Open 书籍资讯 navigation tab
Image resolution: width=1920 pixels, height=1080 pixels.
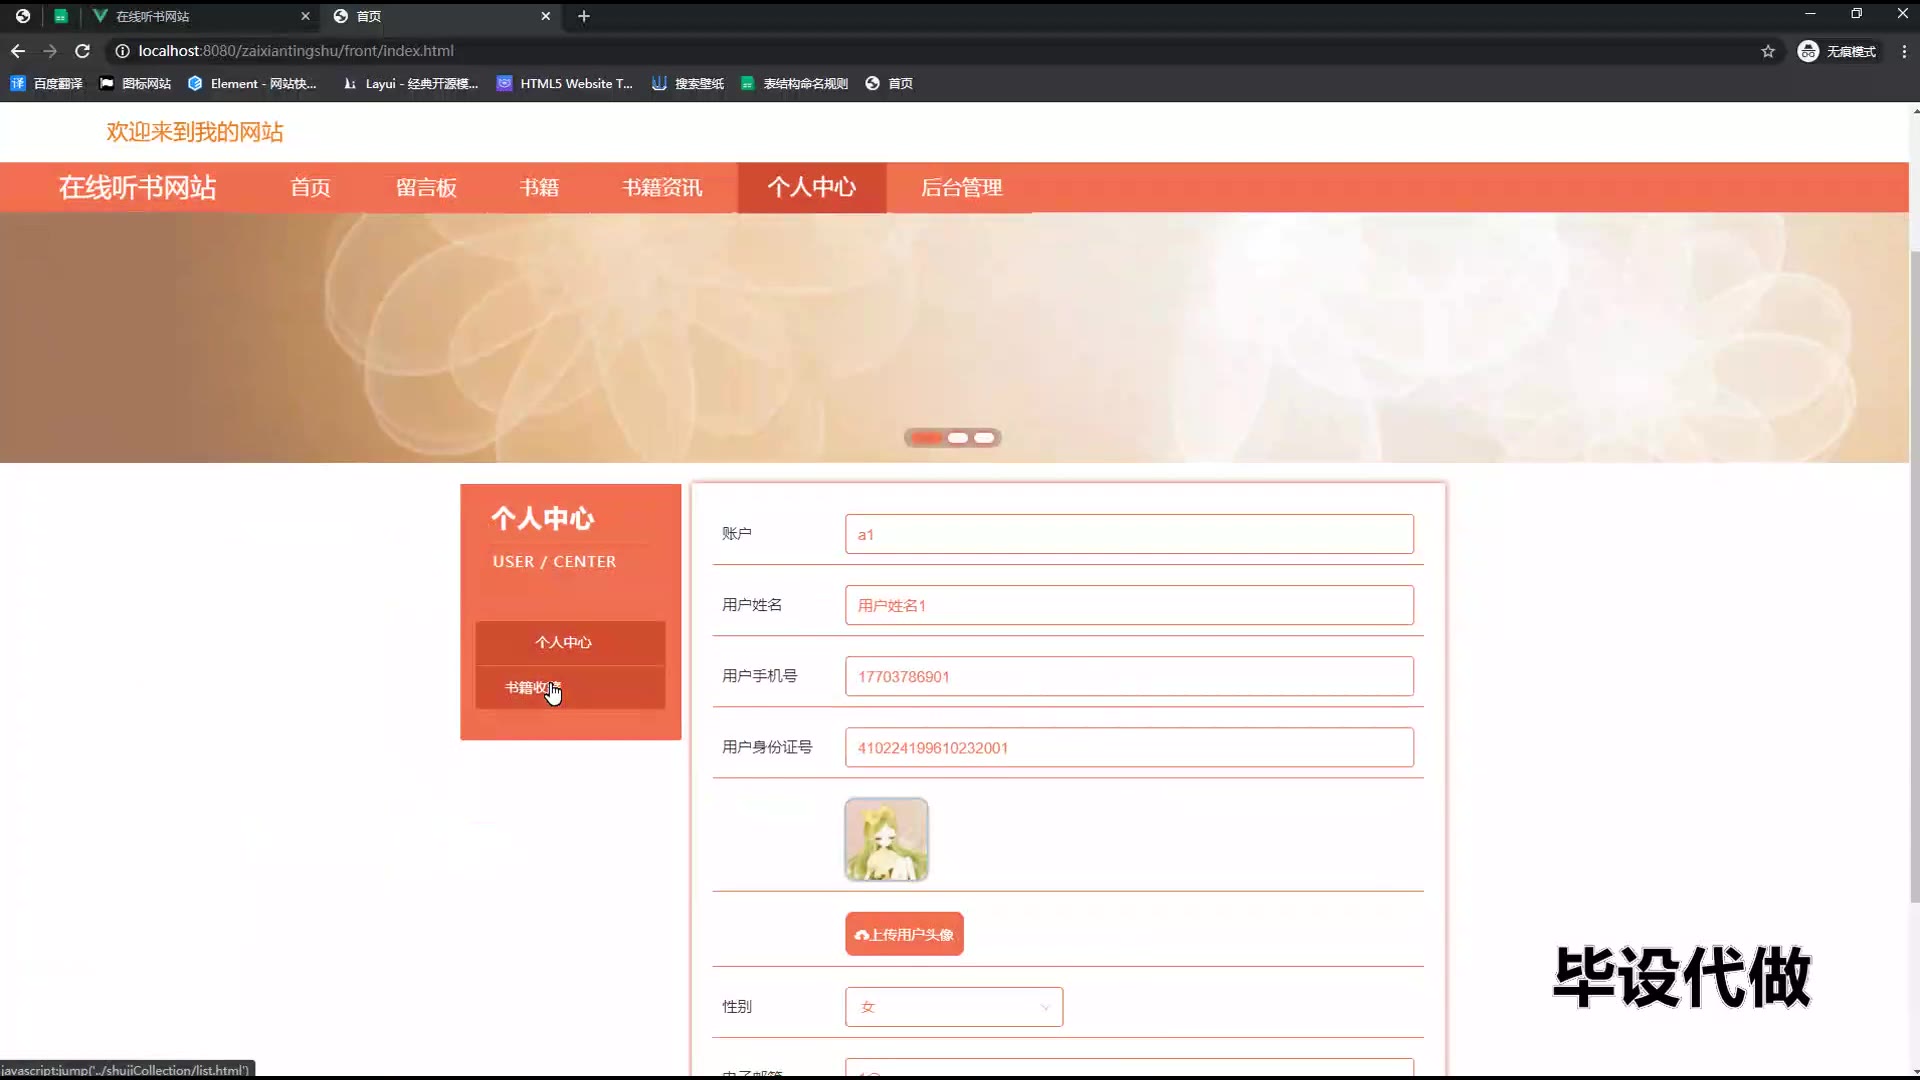pos(661,188)
